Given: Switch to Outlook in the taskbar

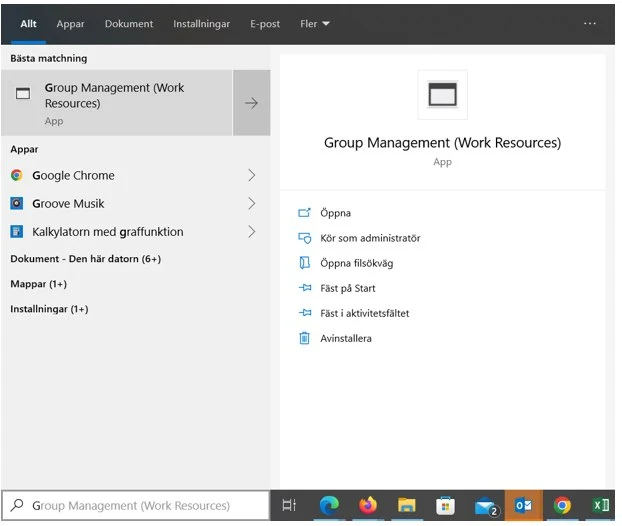Looking at the screenshot, I should (524, 505).
